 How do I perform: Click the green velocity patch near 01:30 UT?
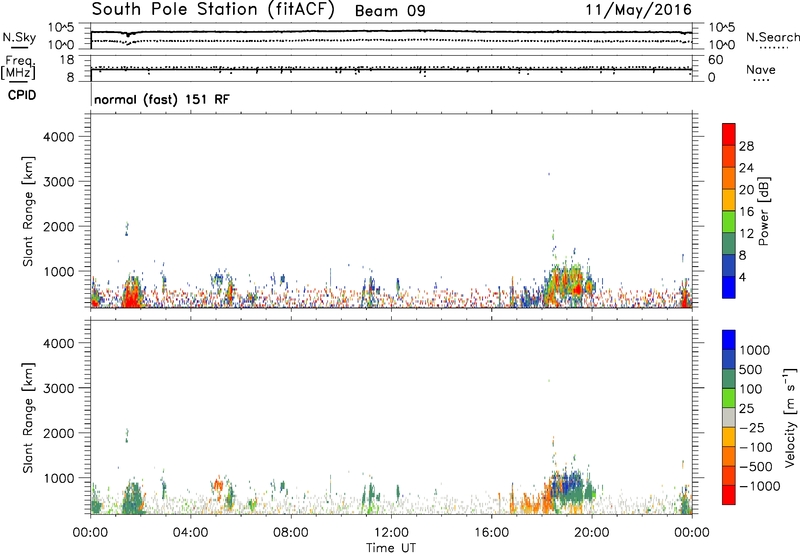tap(133, 497)
